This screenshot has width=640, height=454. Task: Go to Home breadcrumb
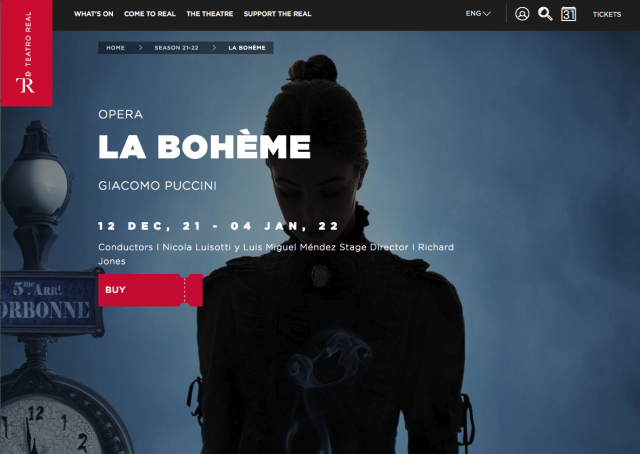(116, 48)
